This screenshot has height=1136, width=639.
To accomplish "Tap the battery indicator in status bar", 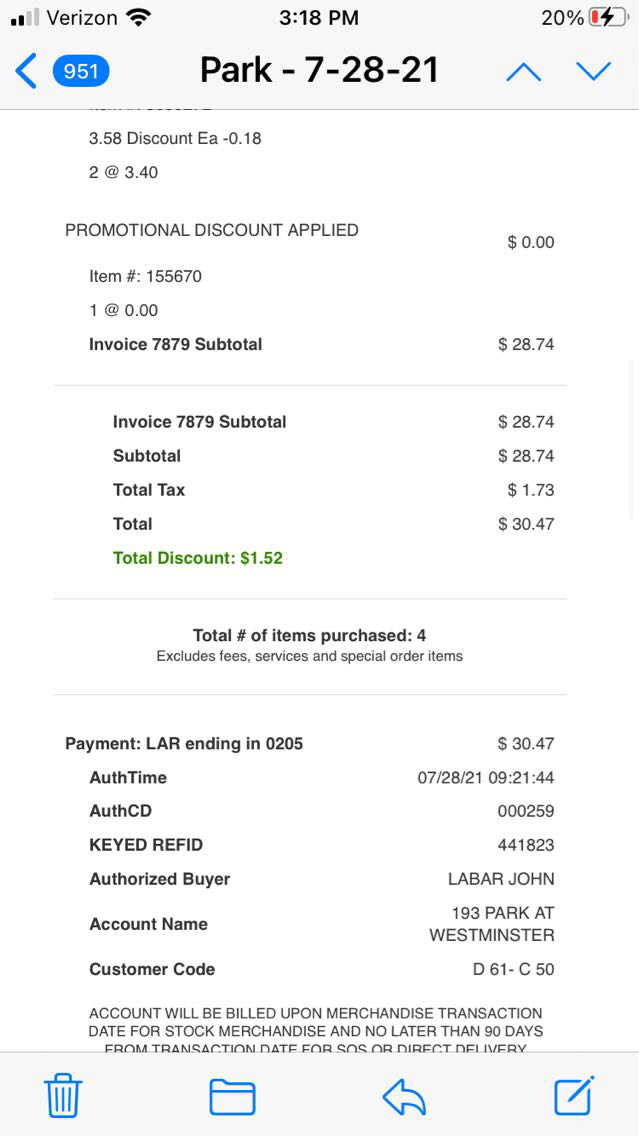I will [x=606, y=18].
